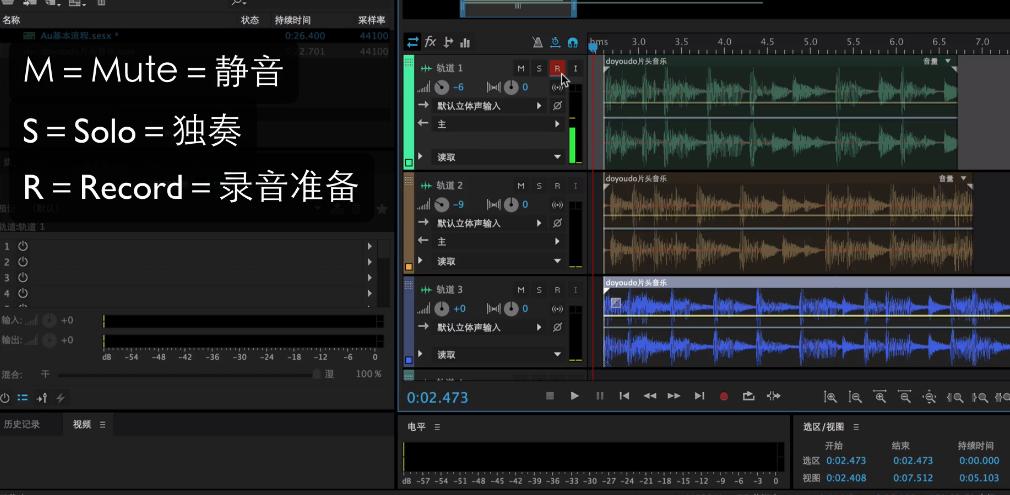The width and height of the screenshot is (1010, 495).
Task: Toggle skip selection icon
Action: point(774,396)
